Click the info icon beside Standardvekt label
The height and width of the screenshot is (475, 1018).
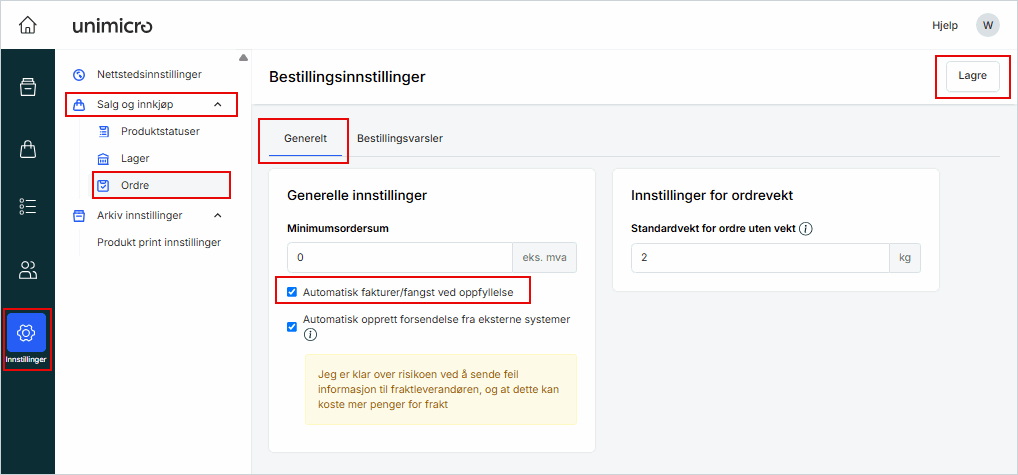click(806, 229)
